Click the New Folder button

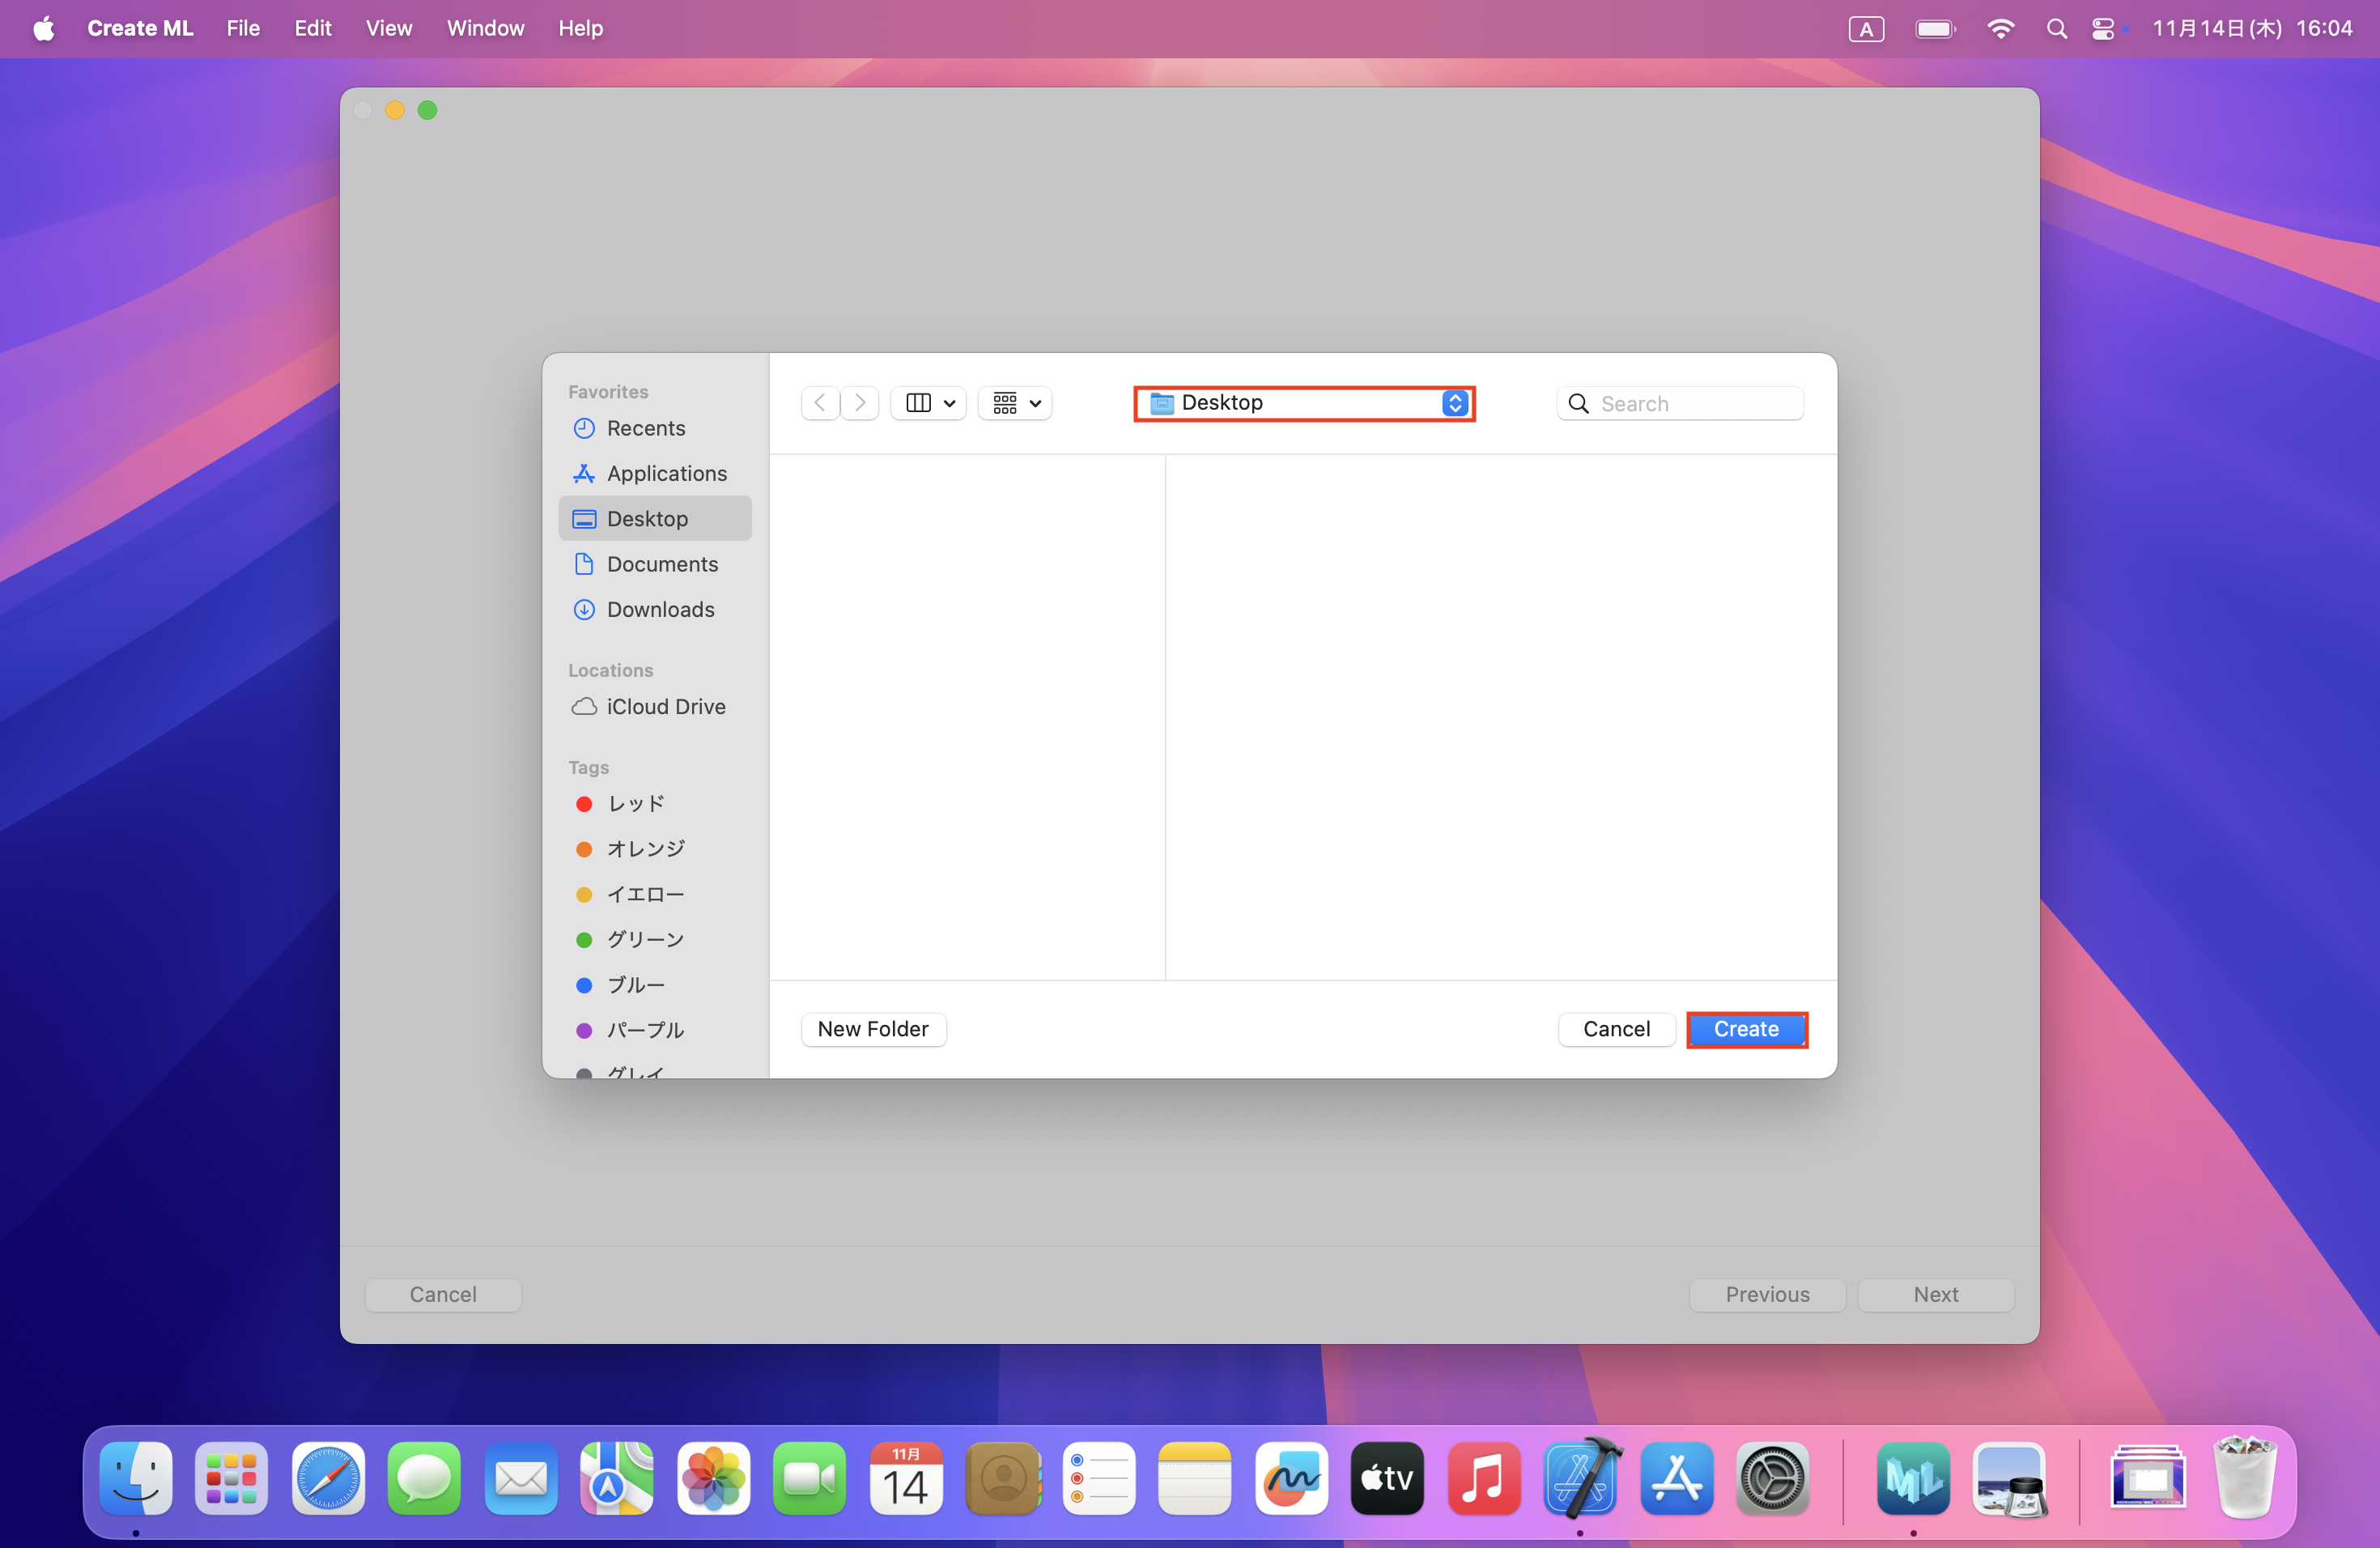click(873, 1029)
